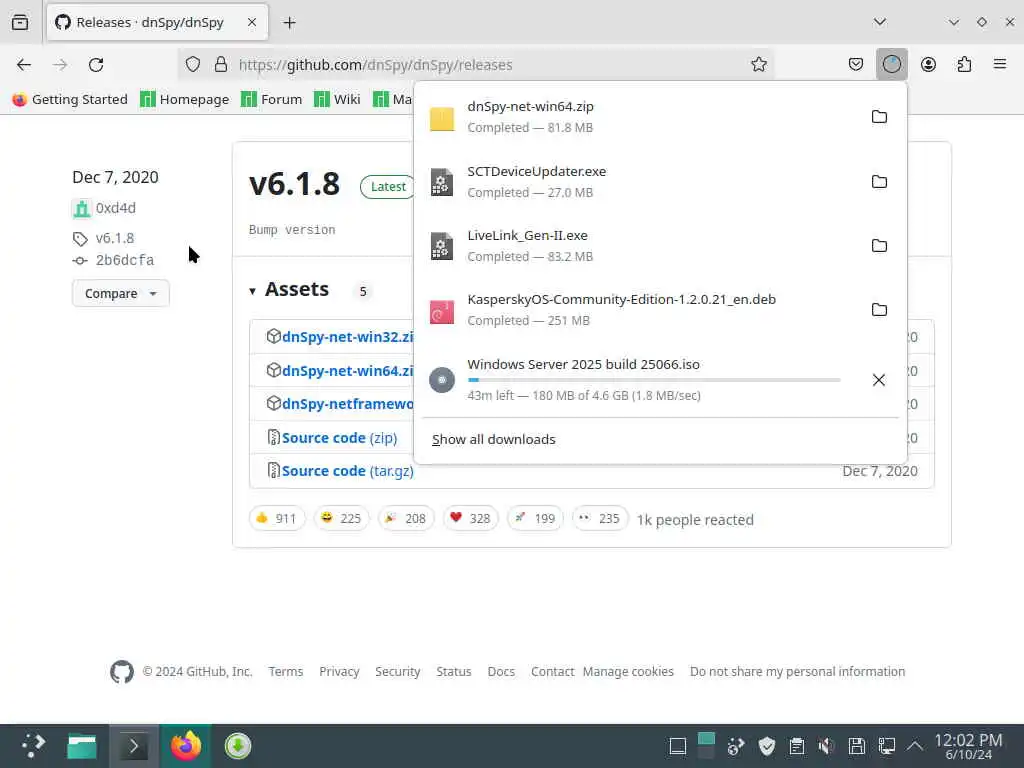Download Source code (tar.gz)
This screenshot has height=768, width=1024.
[347, 471]
